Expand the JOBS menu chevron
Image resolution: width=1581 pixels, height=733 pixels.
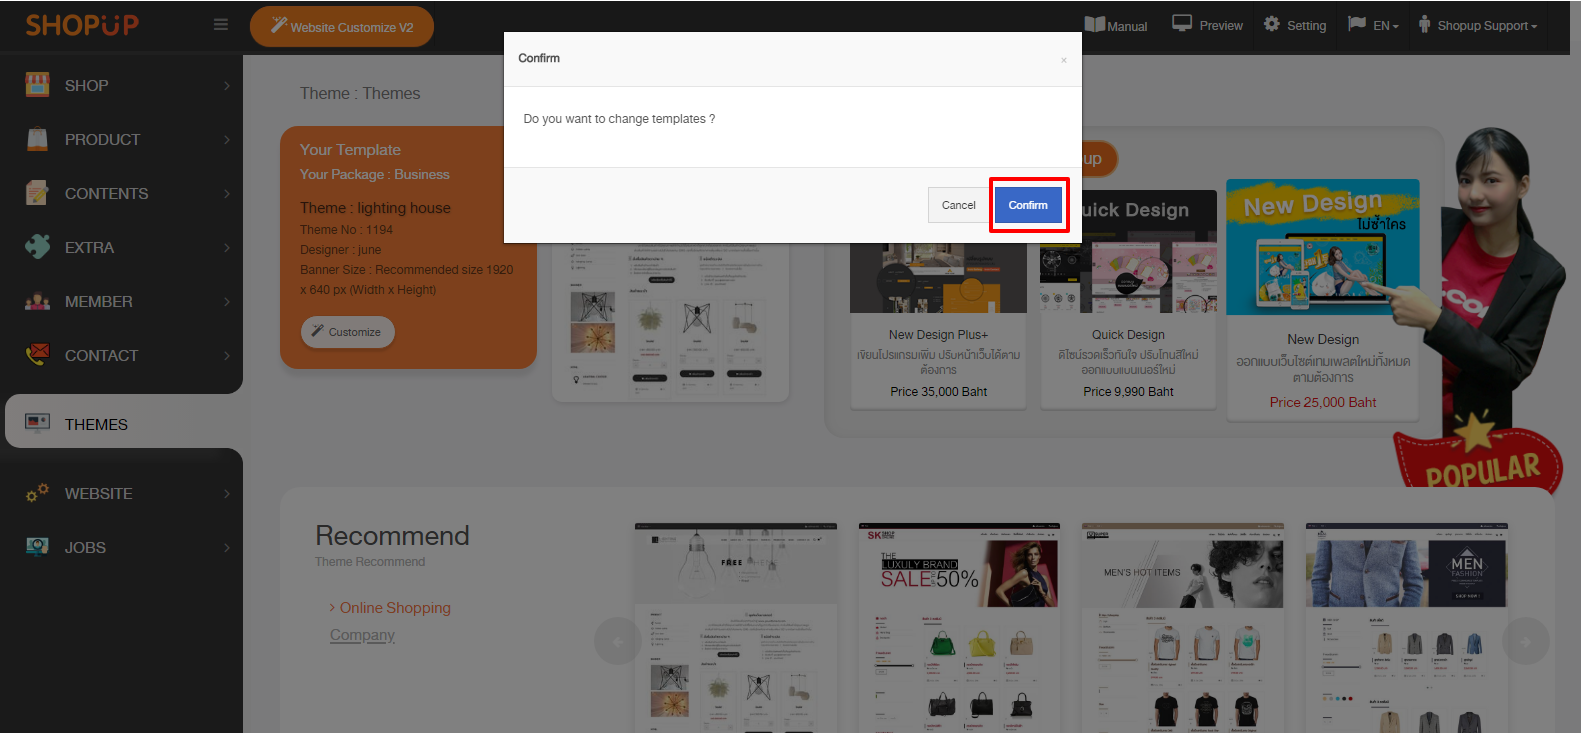[227, 548]
